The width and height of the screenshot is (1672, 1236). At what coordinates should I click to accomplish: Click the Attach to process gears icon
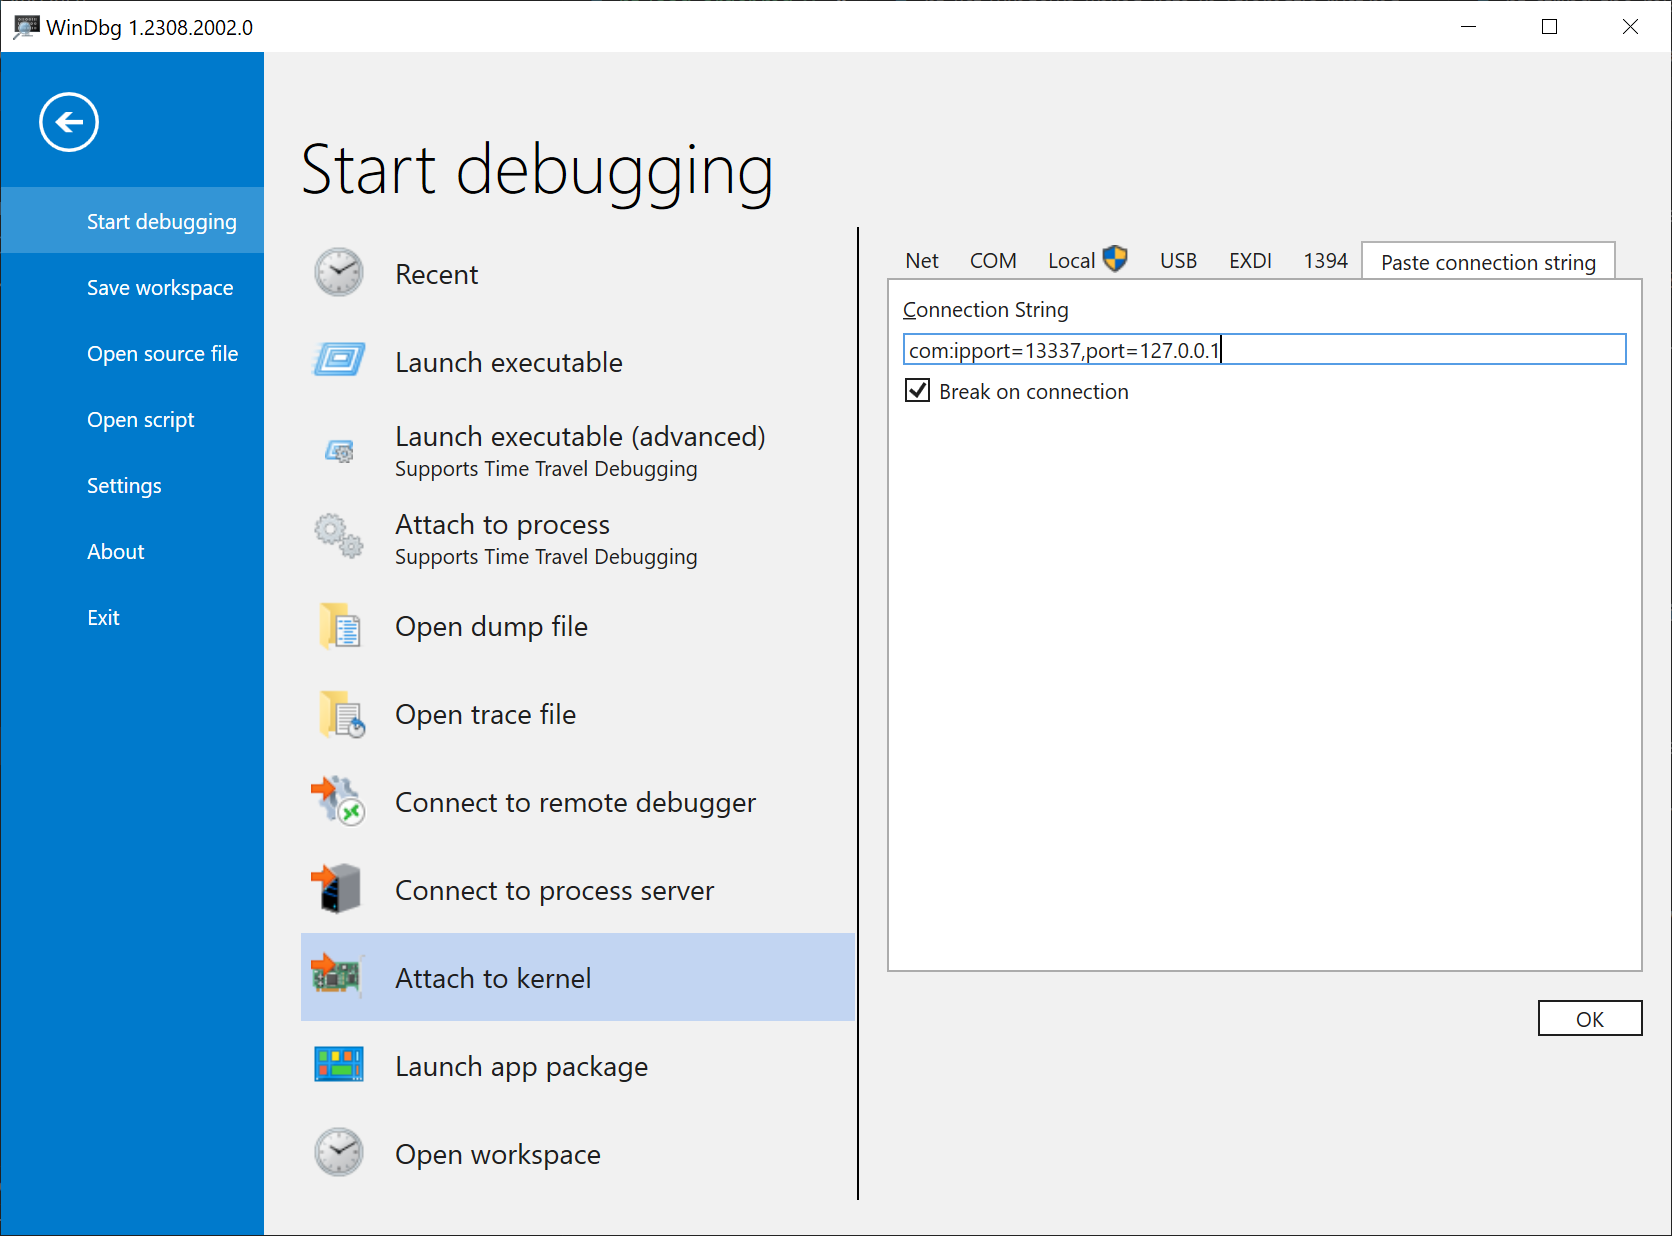339,536
